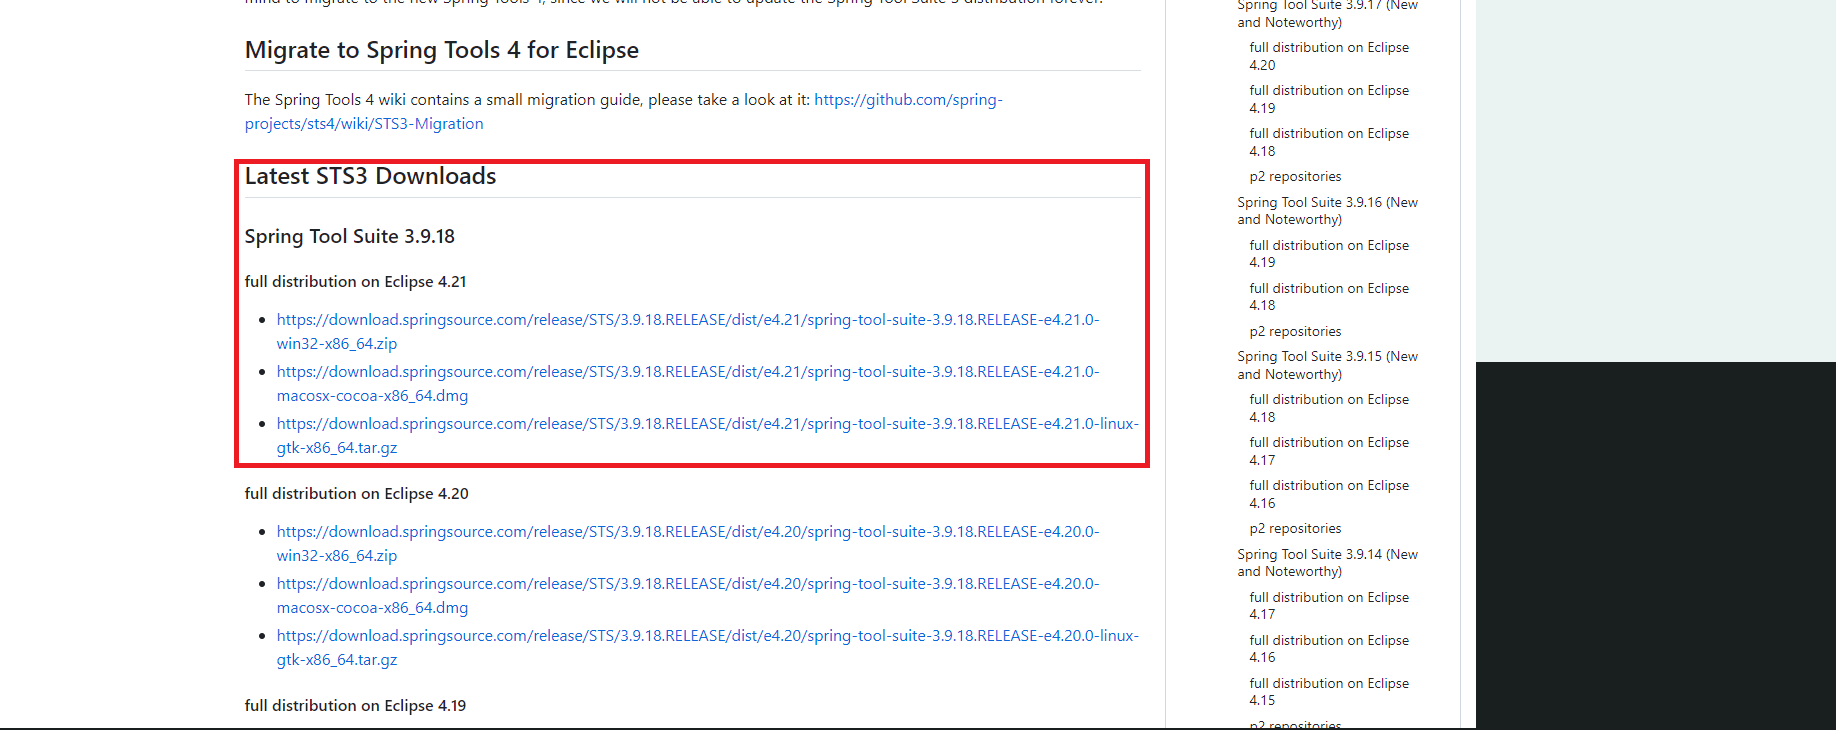The image size is (1836, 730).
Task: Download the e4.21 win32-x86_64.zip file
Action: coord(688,332)
